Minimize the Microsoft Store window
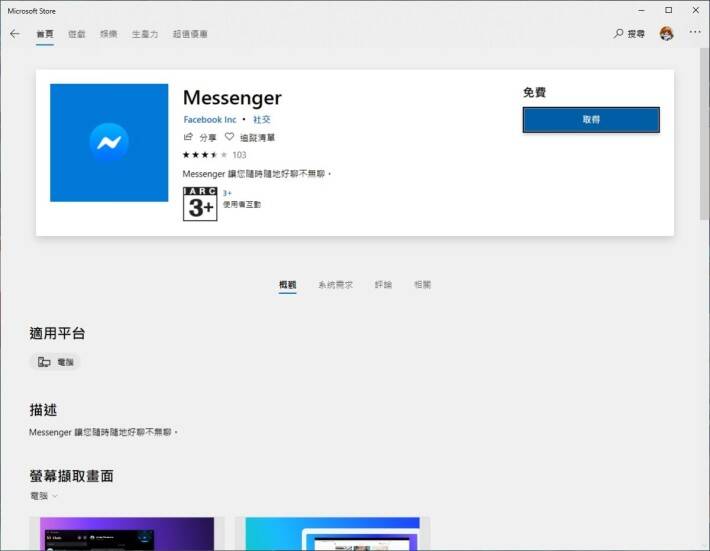 point(641,10)
